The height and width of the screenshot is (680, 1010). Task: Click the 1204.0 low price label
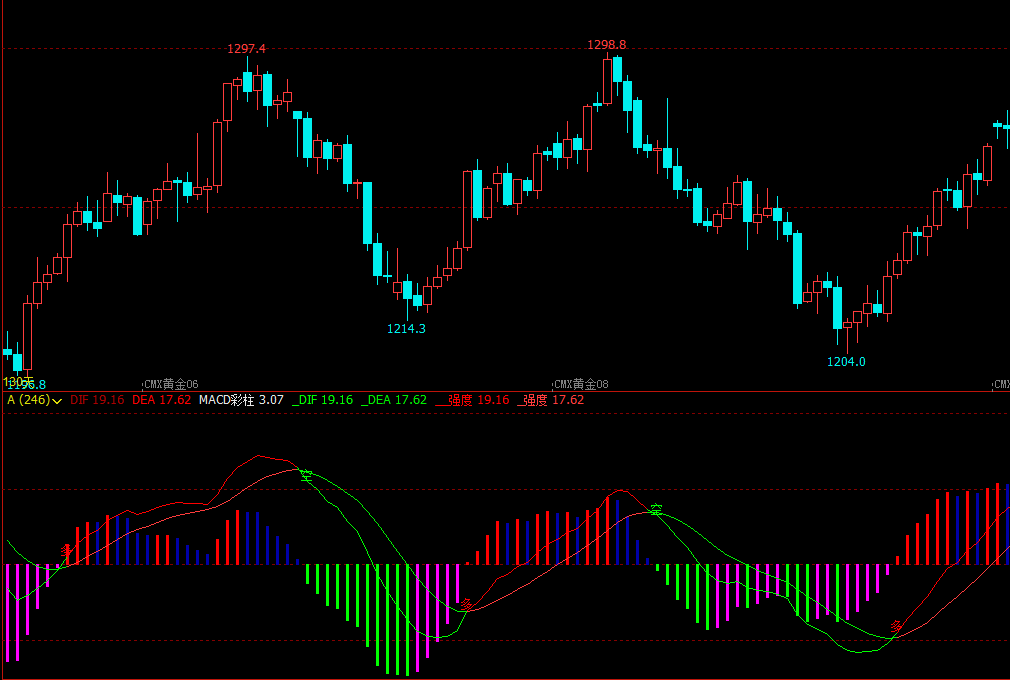point(846,362)
